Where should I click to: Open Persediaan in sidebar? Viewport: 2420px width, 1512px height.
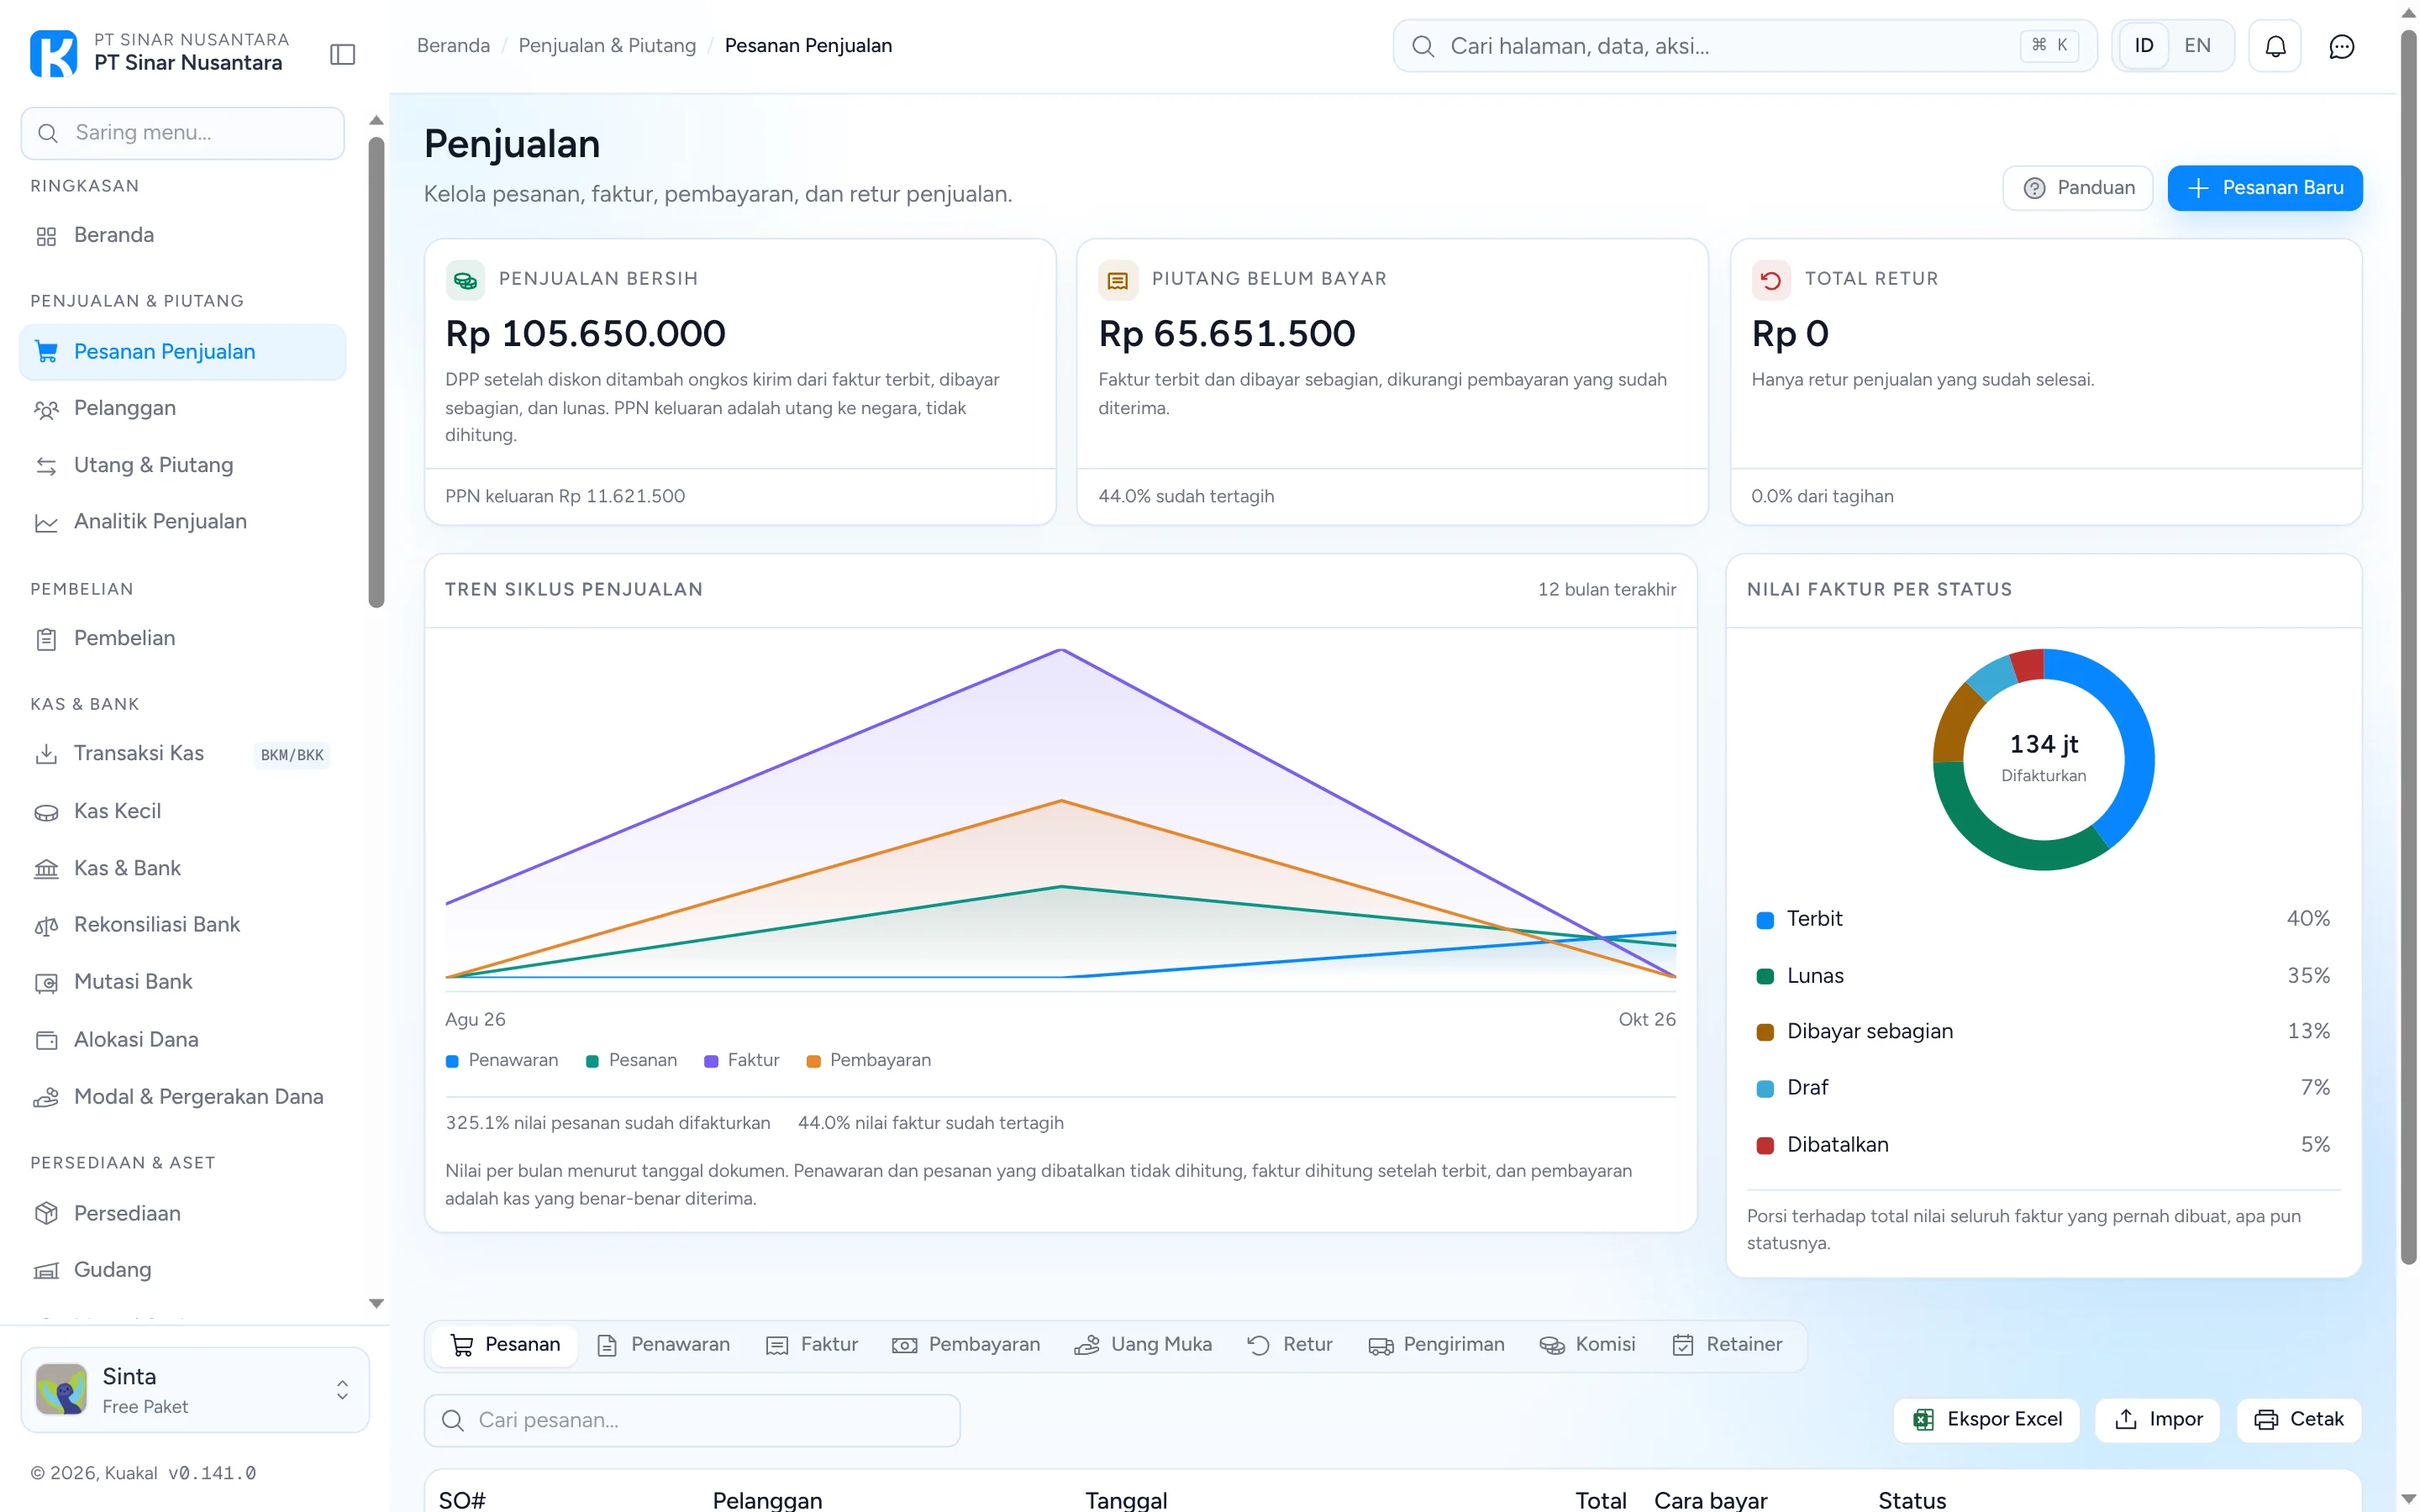pos(183,1214)
